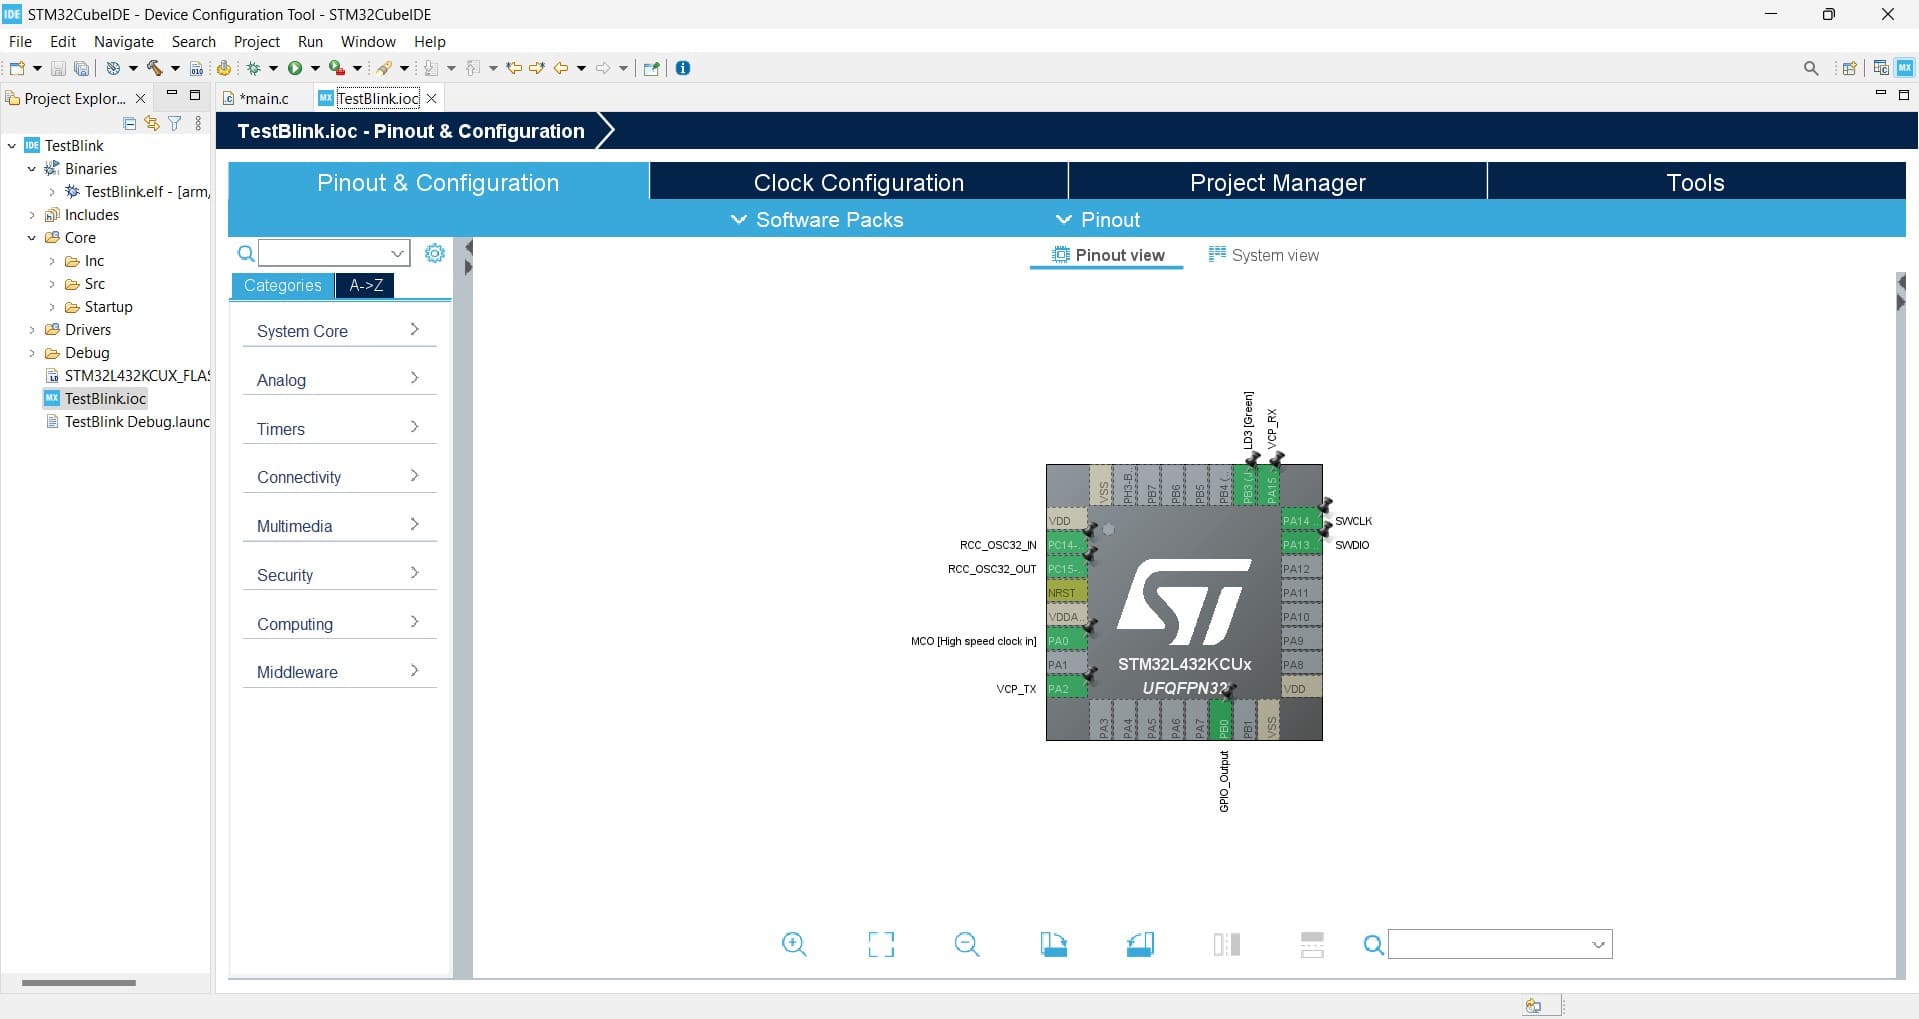1919x1019 pixels.
Task: Close the TestBlink.ioc editor tab
Action: [x=432, y=98]
